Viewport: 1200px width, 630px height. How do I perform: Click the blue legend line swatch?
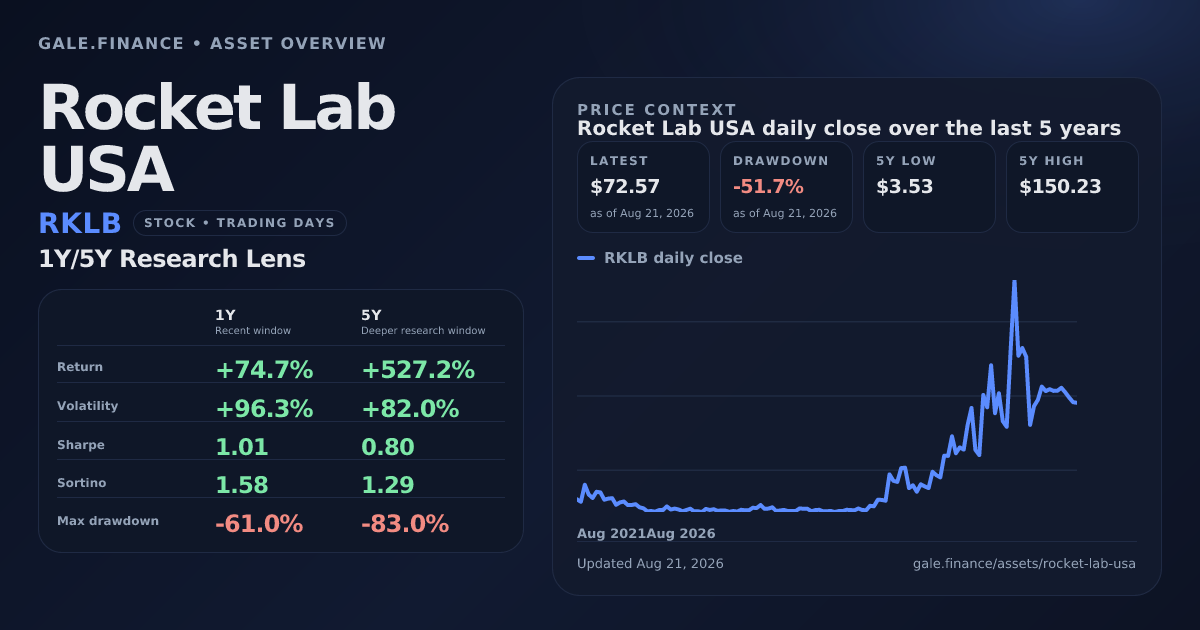pos(586,258)
